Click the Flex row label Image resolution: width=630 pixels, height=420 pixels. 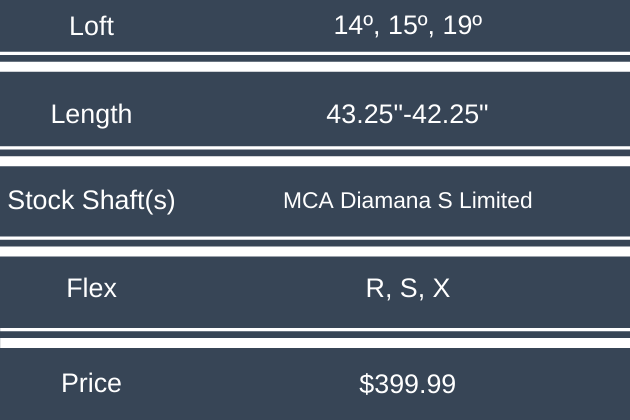click(92, 289)
